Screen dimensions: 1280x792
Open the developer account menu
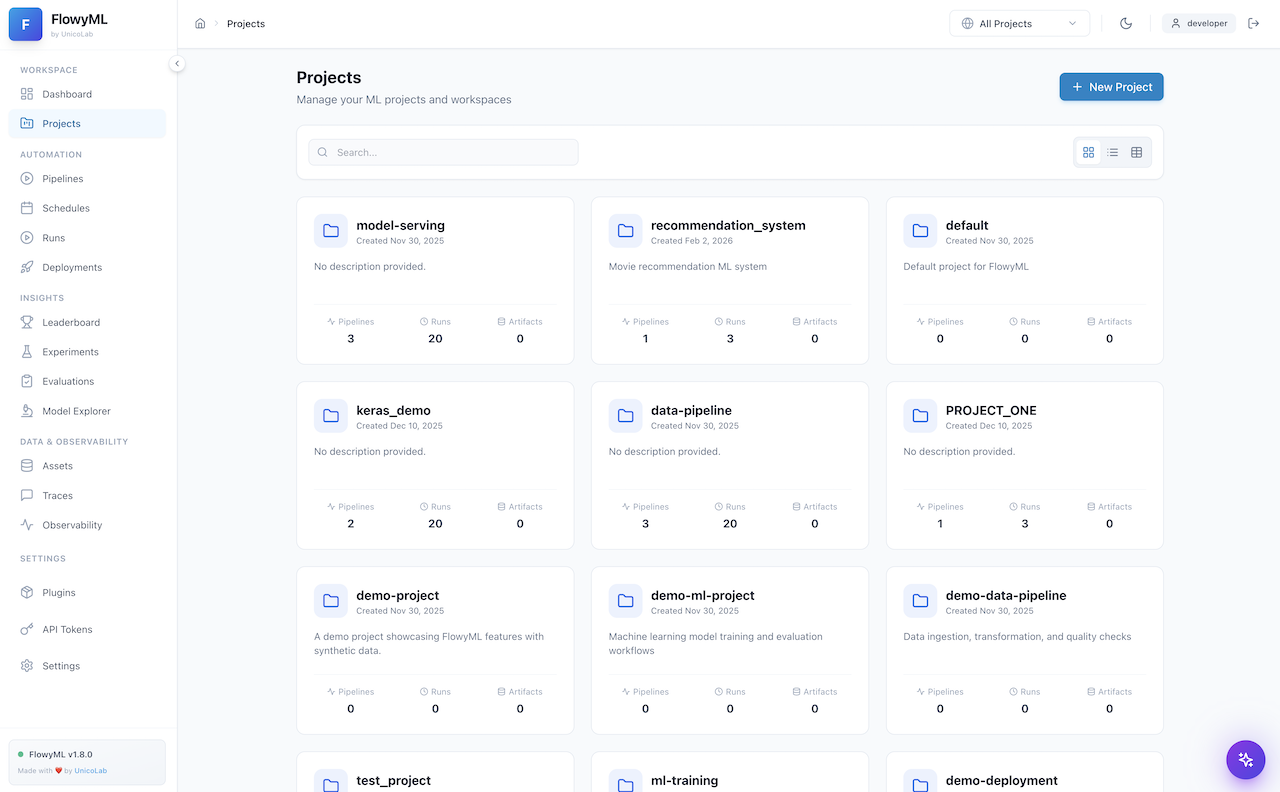1198,22
